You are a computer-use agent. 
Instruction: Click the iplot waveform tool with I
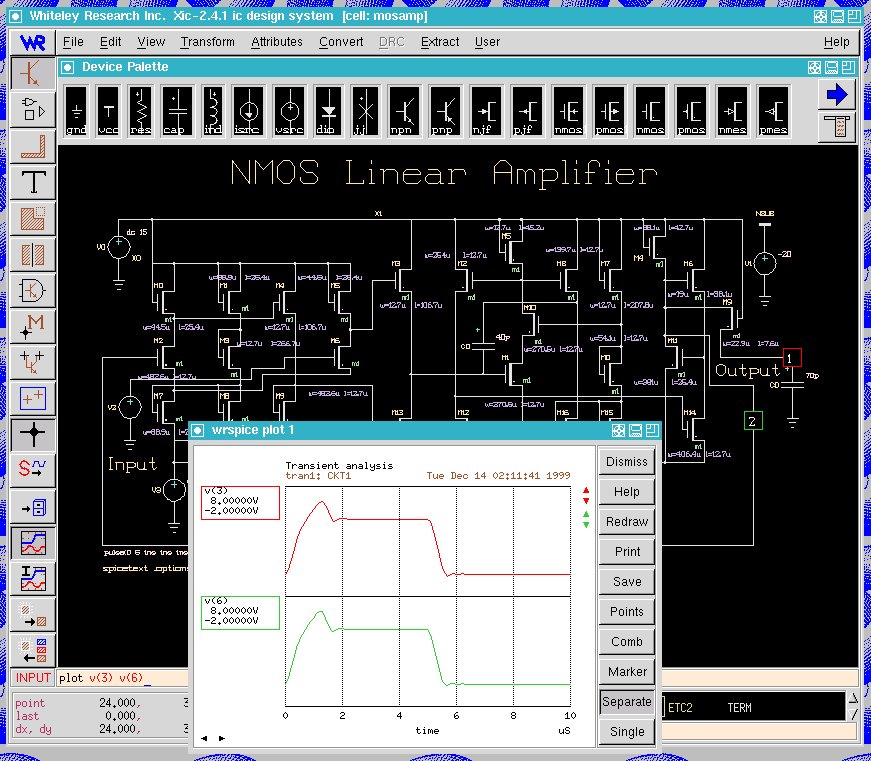coord(33,578)
